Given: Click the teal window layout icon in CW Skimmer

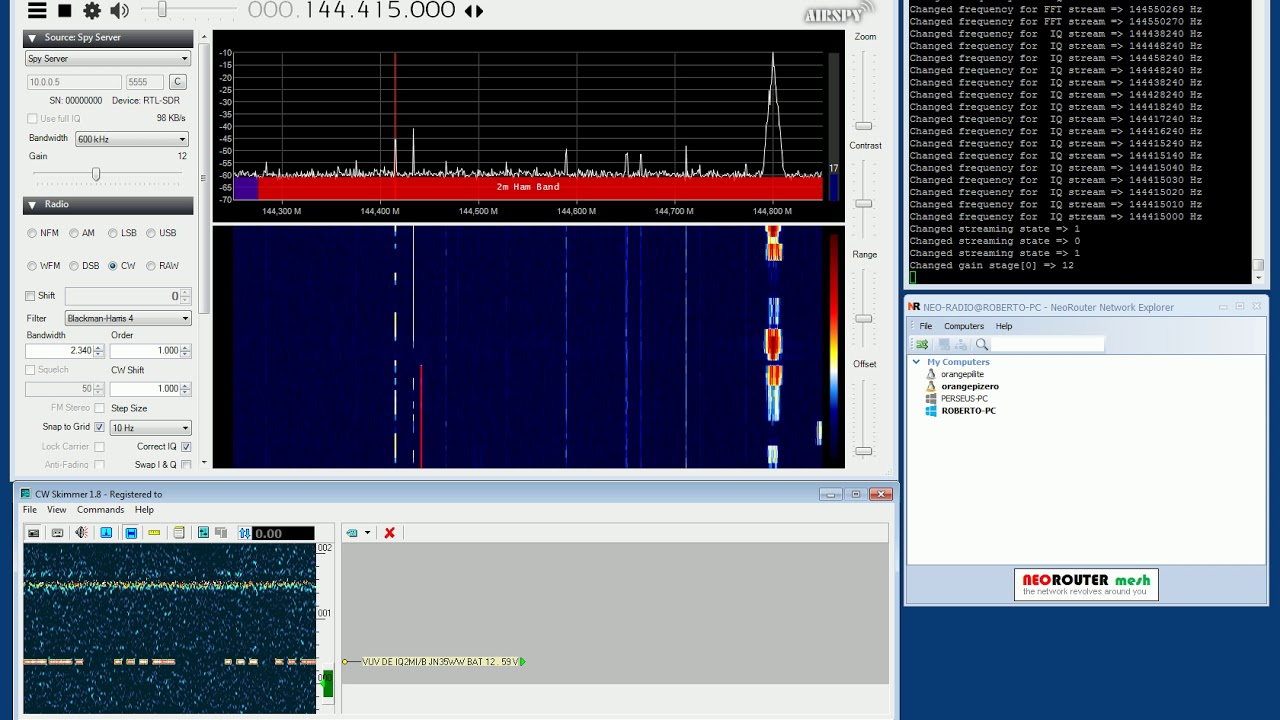Looking at the screenshot, I should coord(203,533).
